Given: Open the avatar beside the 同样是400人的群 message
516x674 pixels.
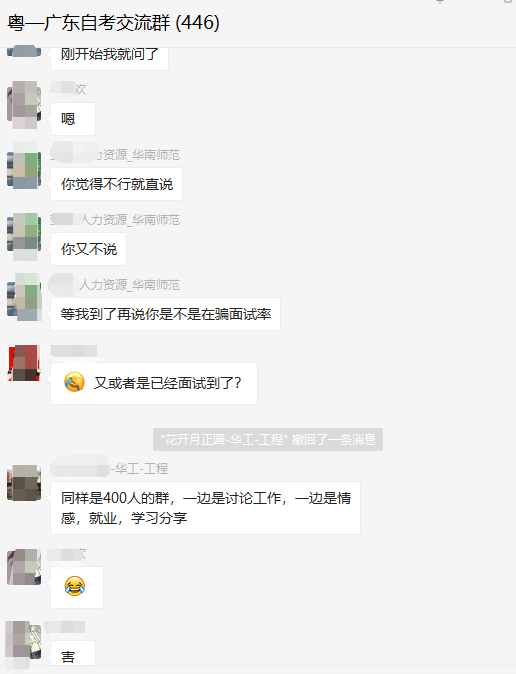Looking at the screenshot, I should click(24, 483).
